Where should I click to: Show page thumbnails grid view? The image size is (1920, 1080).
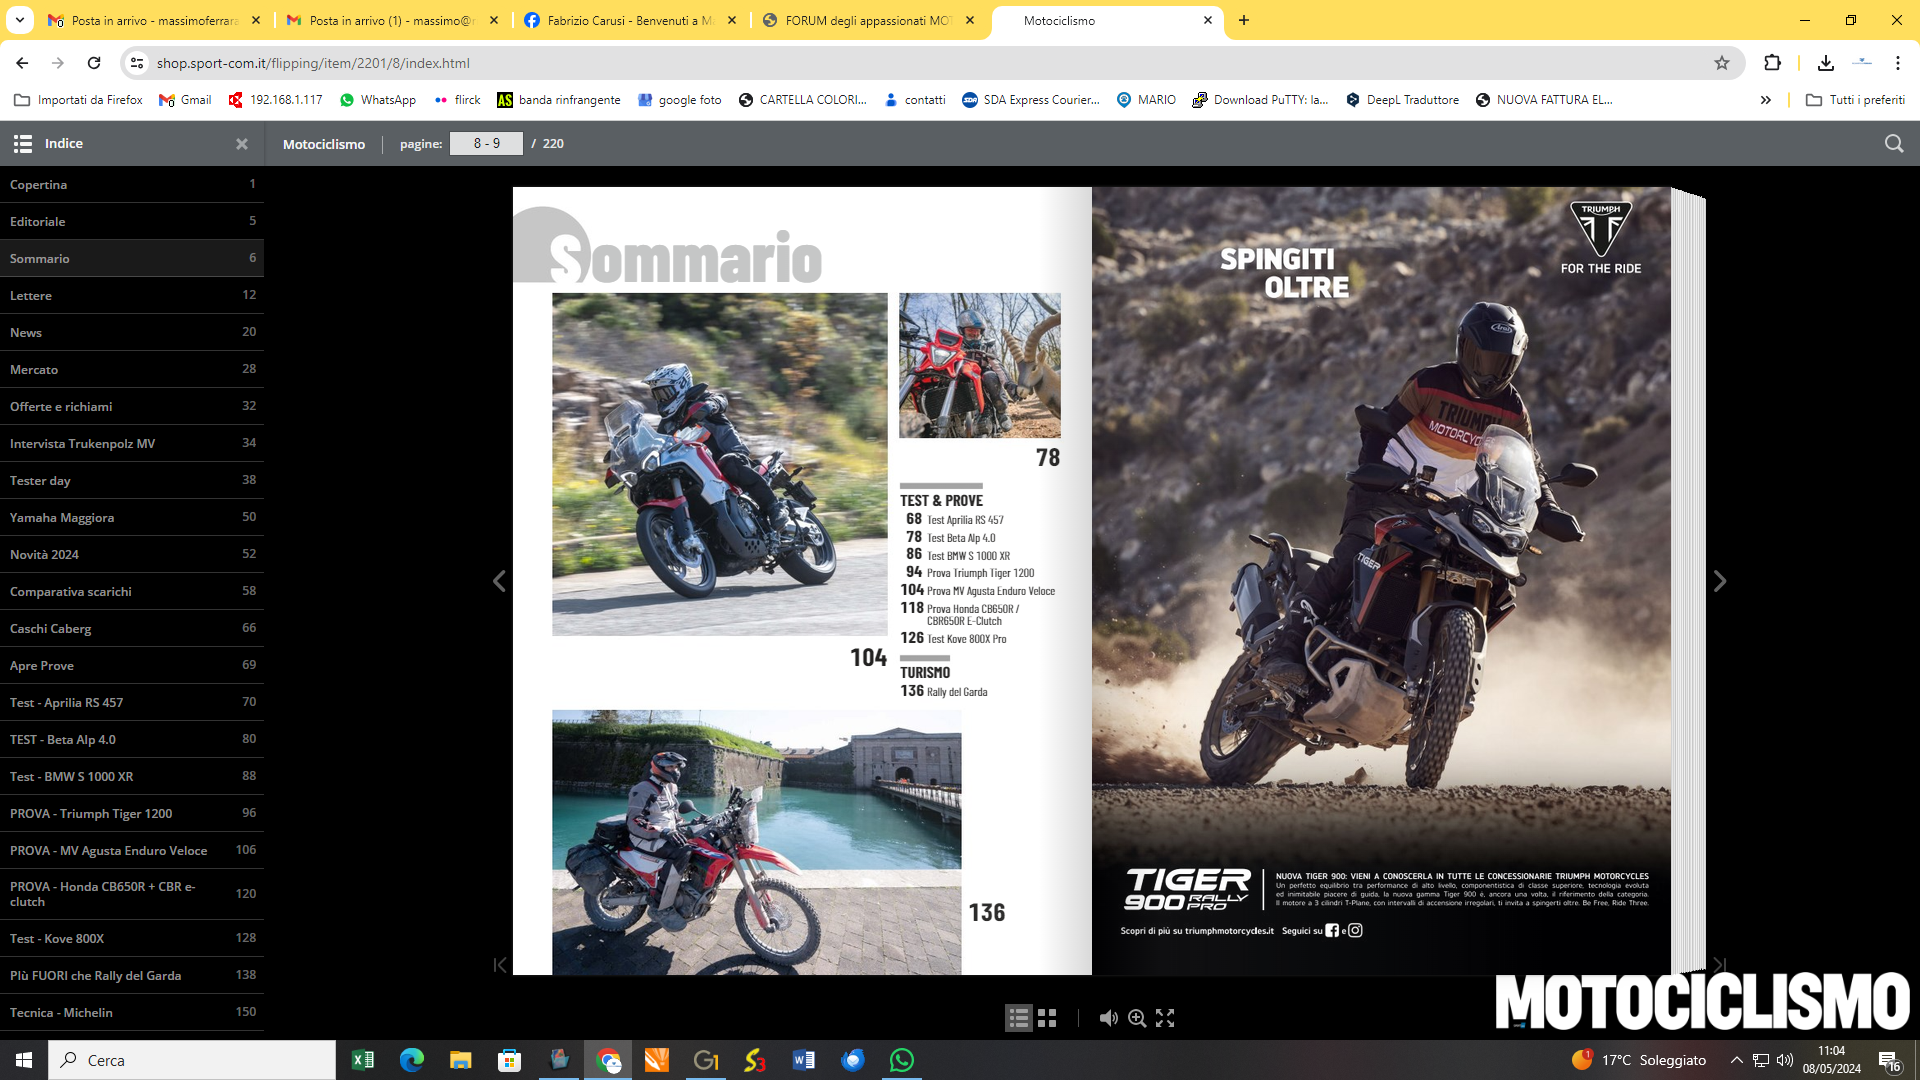pyautogui.click(x=1047, y=1018)
